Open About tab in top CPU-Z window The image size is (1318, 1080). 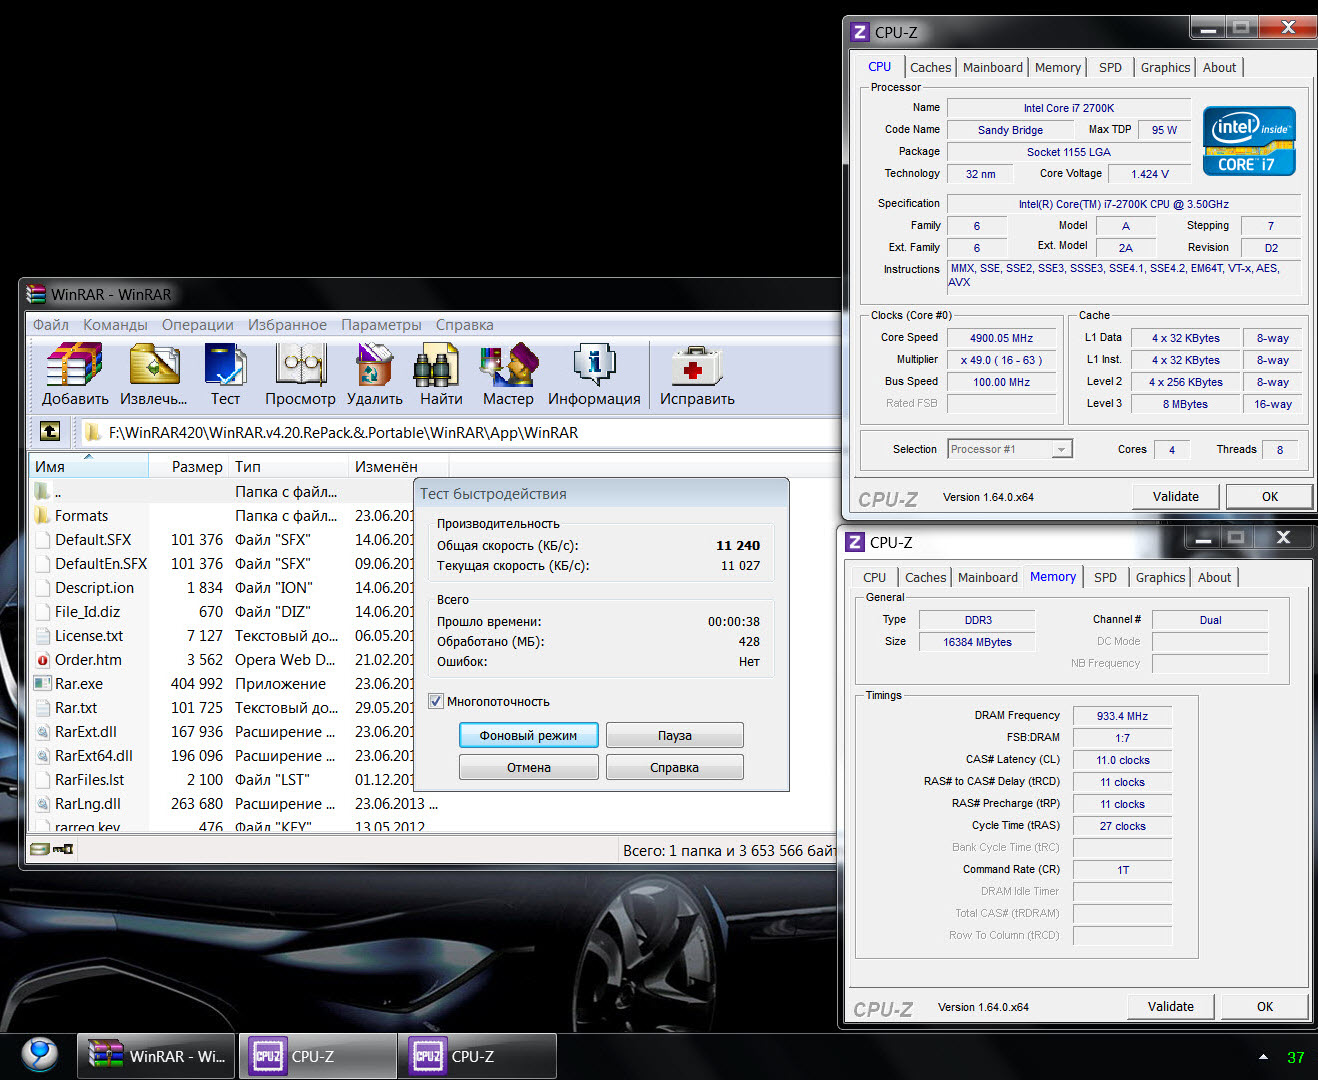pyautogui.click(x=1219, y=67)
